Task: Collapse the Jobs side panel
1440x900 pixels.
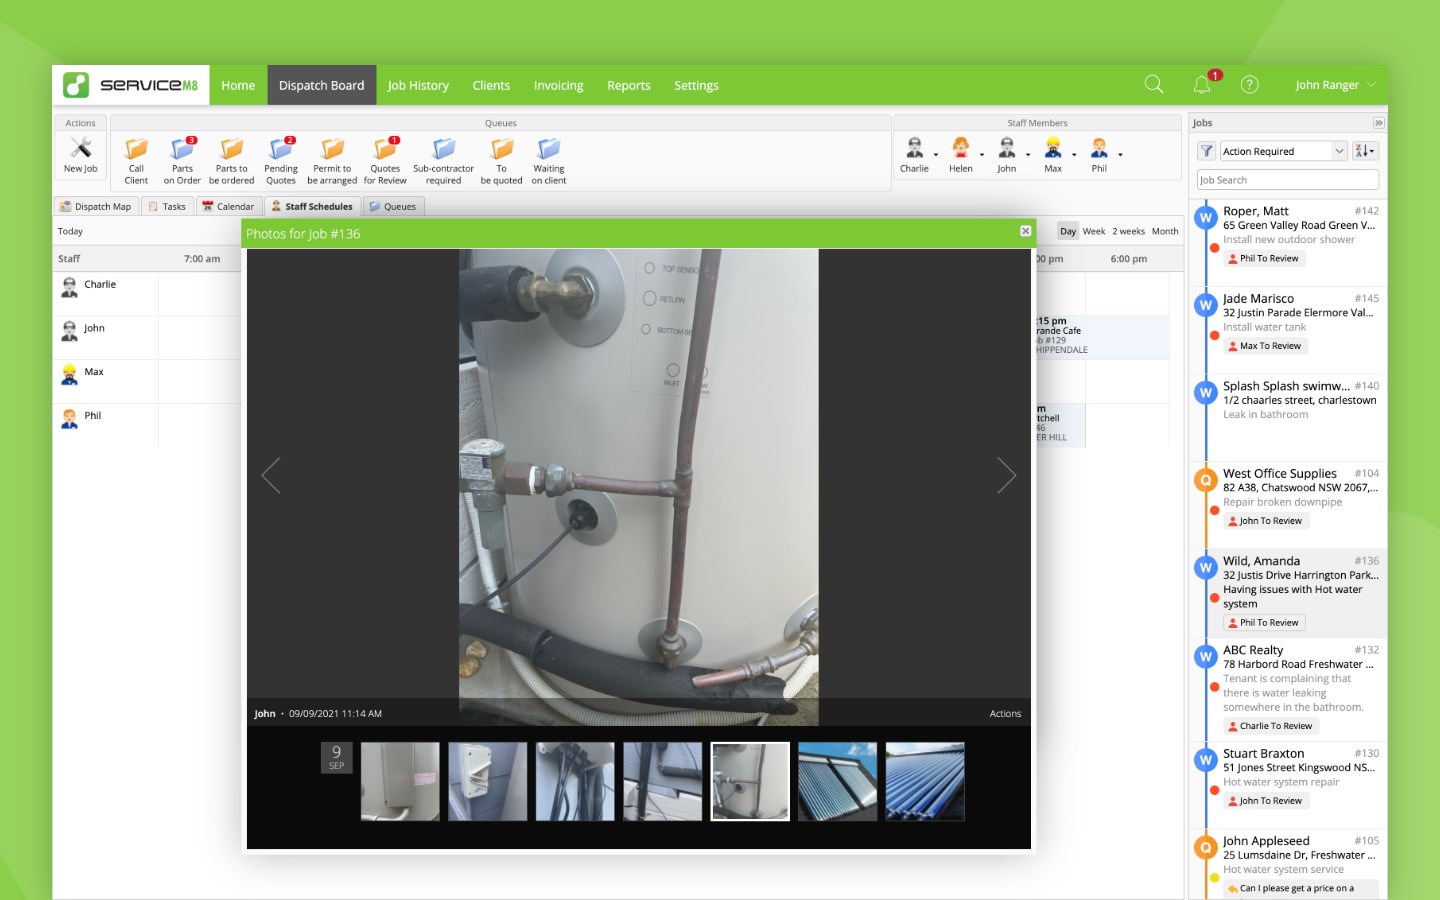Action: 1378,123
